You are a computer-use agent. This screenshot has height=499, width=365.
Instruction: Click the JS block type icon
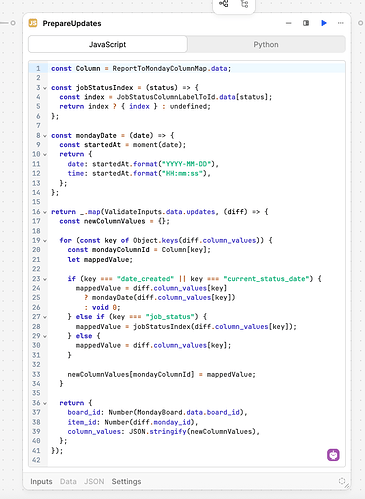33,23
